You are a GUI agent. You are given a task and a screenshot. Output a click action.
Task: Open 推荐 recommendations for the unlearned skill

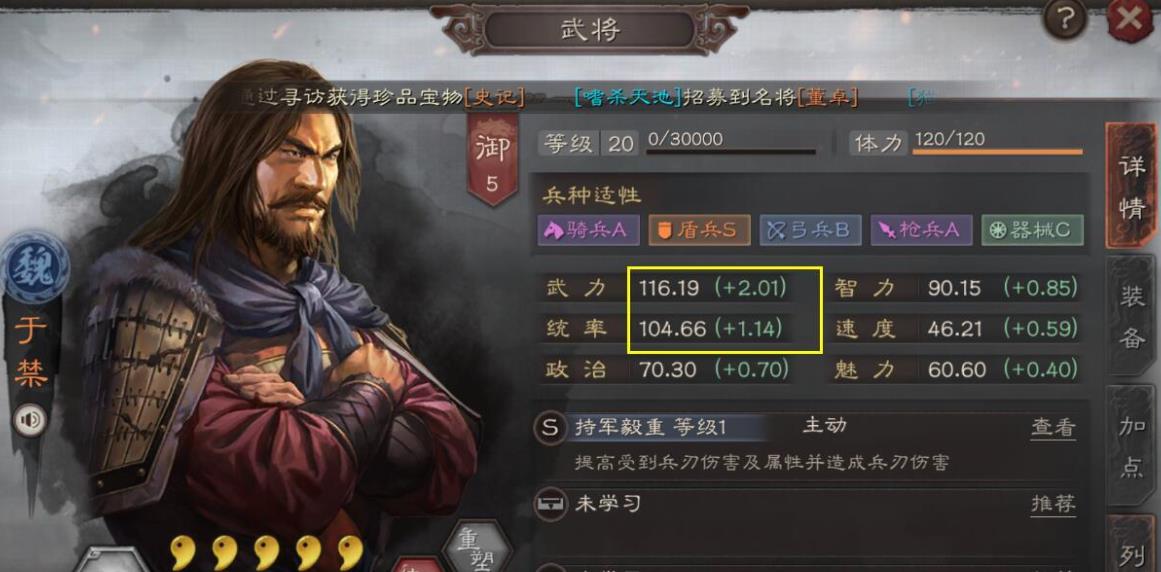pyautogui.click(x=1053, y=505)
